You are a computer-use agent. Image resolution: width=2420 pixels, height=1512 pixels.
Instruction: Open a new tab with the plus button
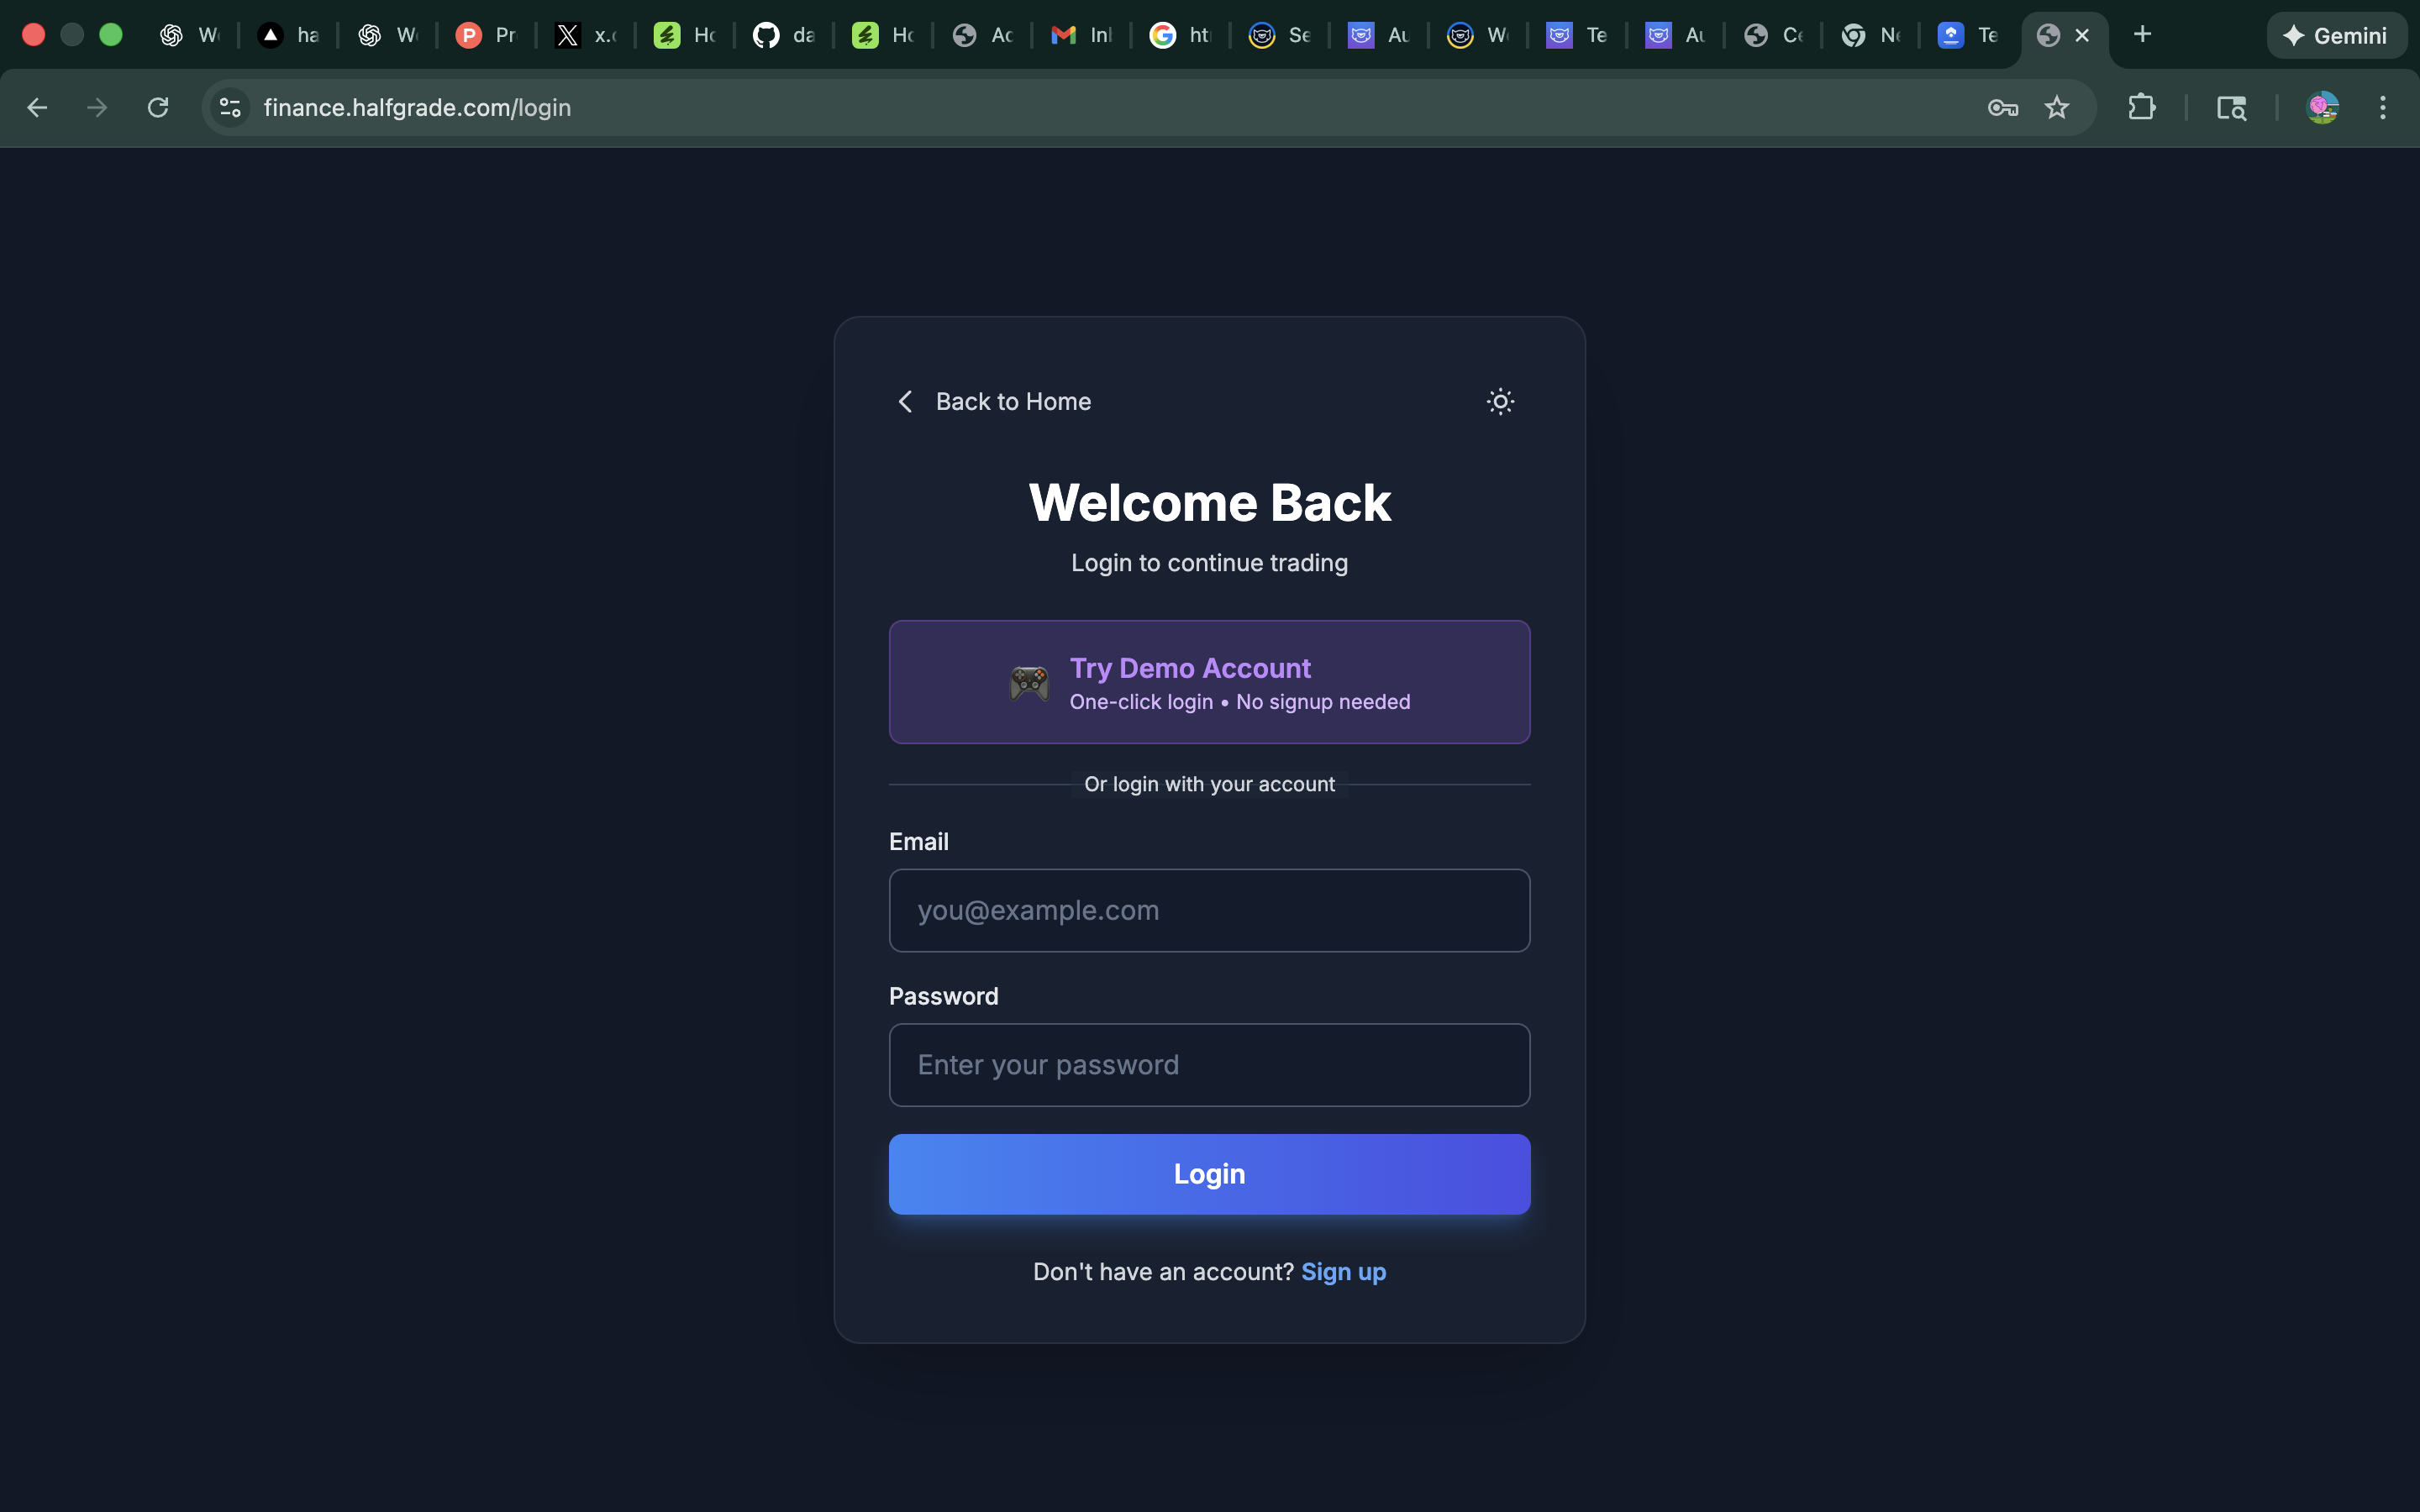pyautogui.click(x=2143, y=34)
